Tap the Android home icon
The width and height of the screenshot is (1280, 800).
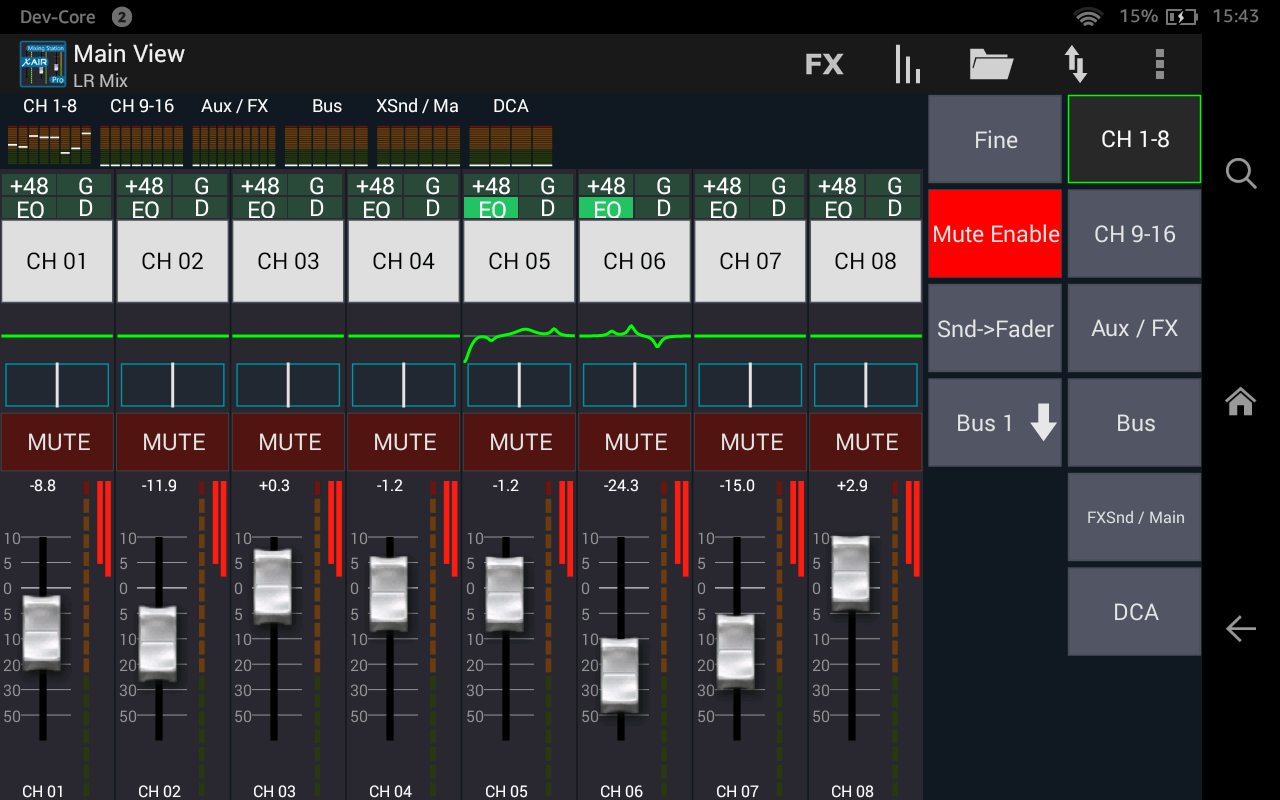click(x=1241, y=401)
